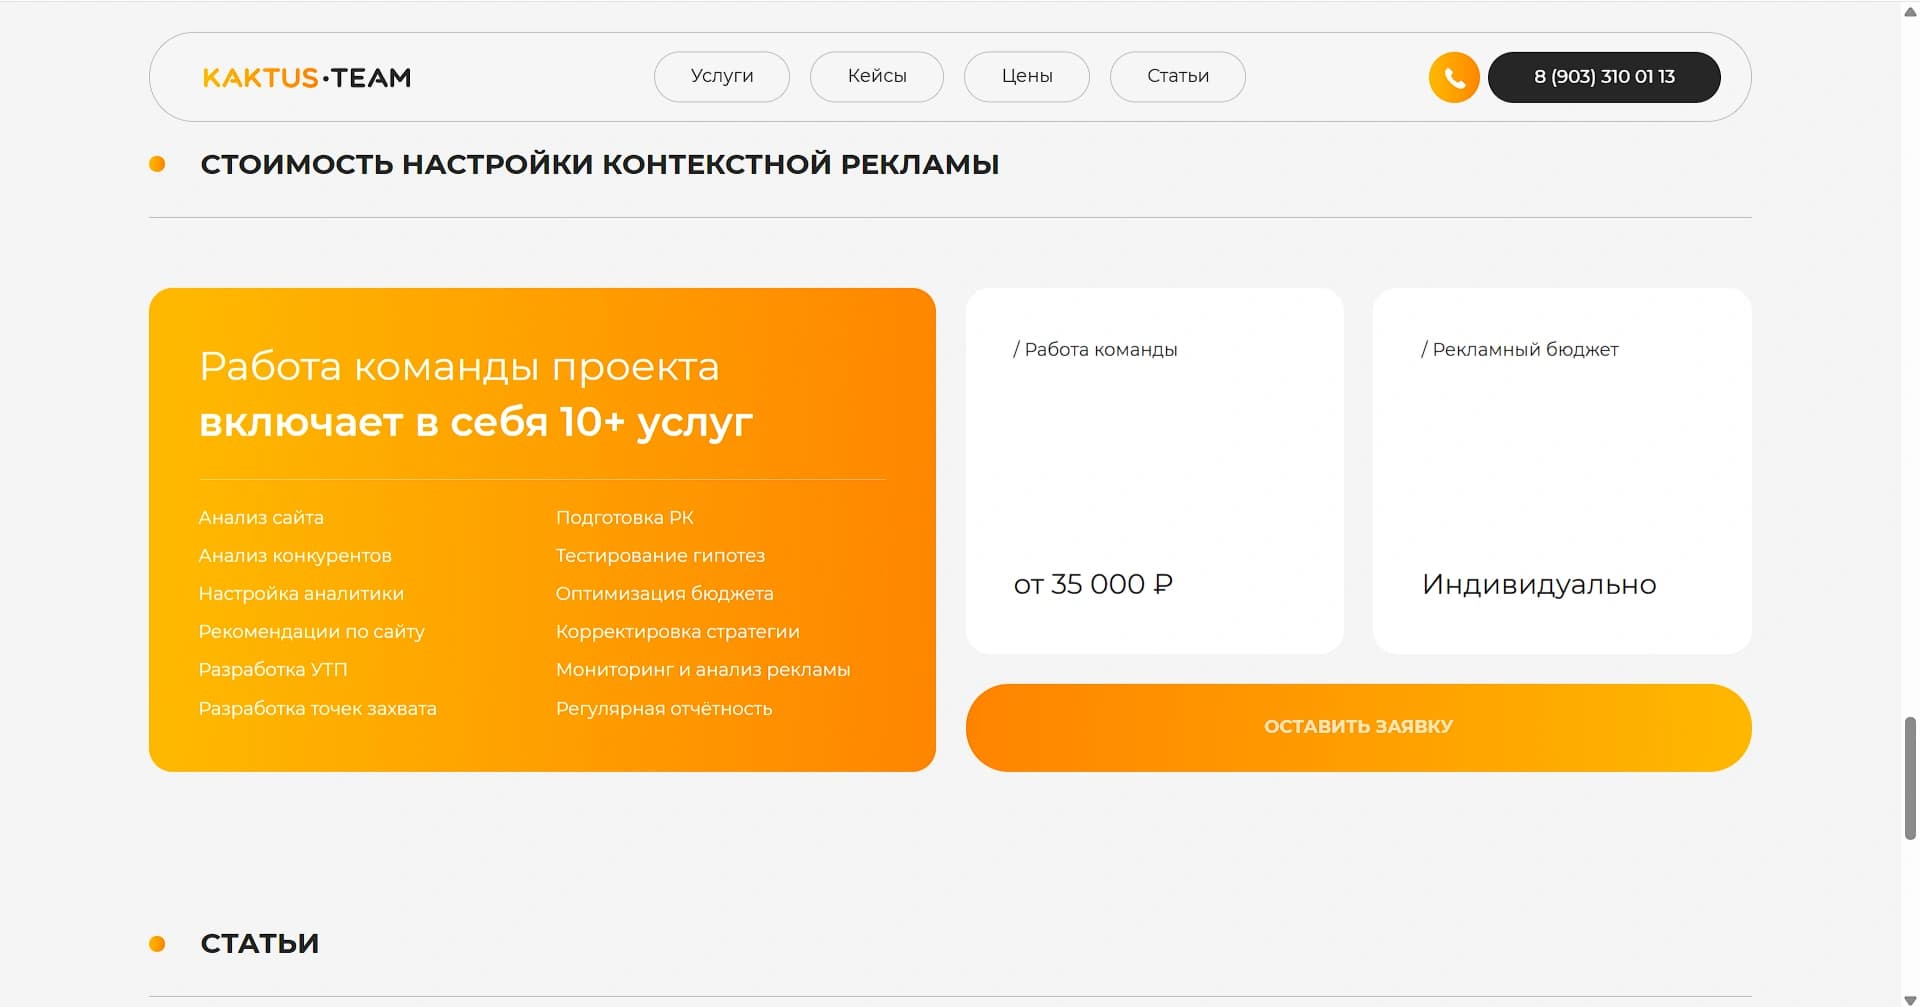Click the phone number 8 (903) 310 01 13

1604,76
